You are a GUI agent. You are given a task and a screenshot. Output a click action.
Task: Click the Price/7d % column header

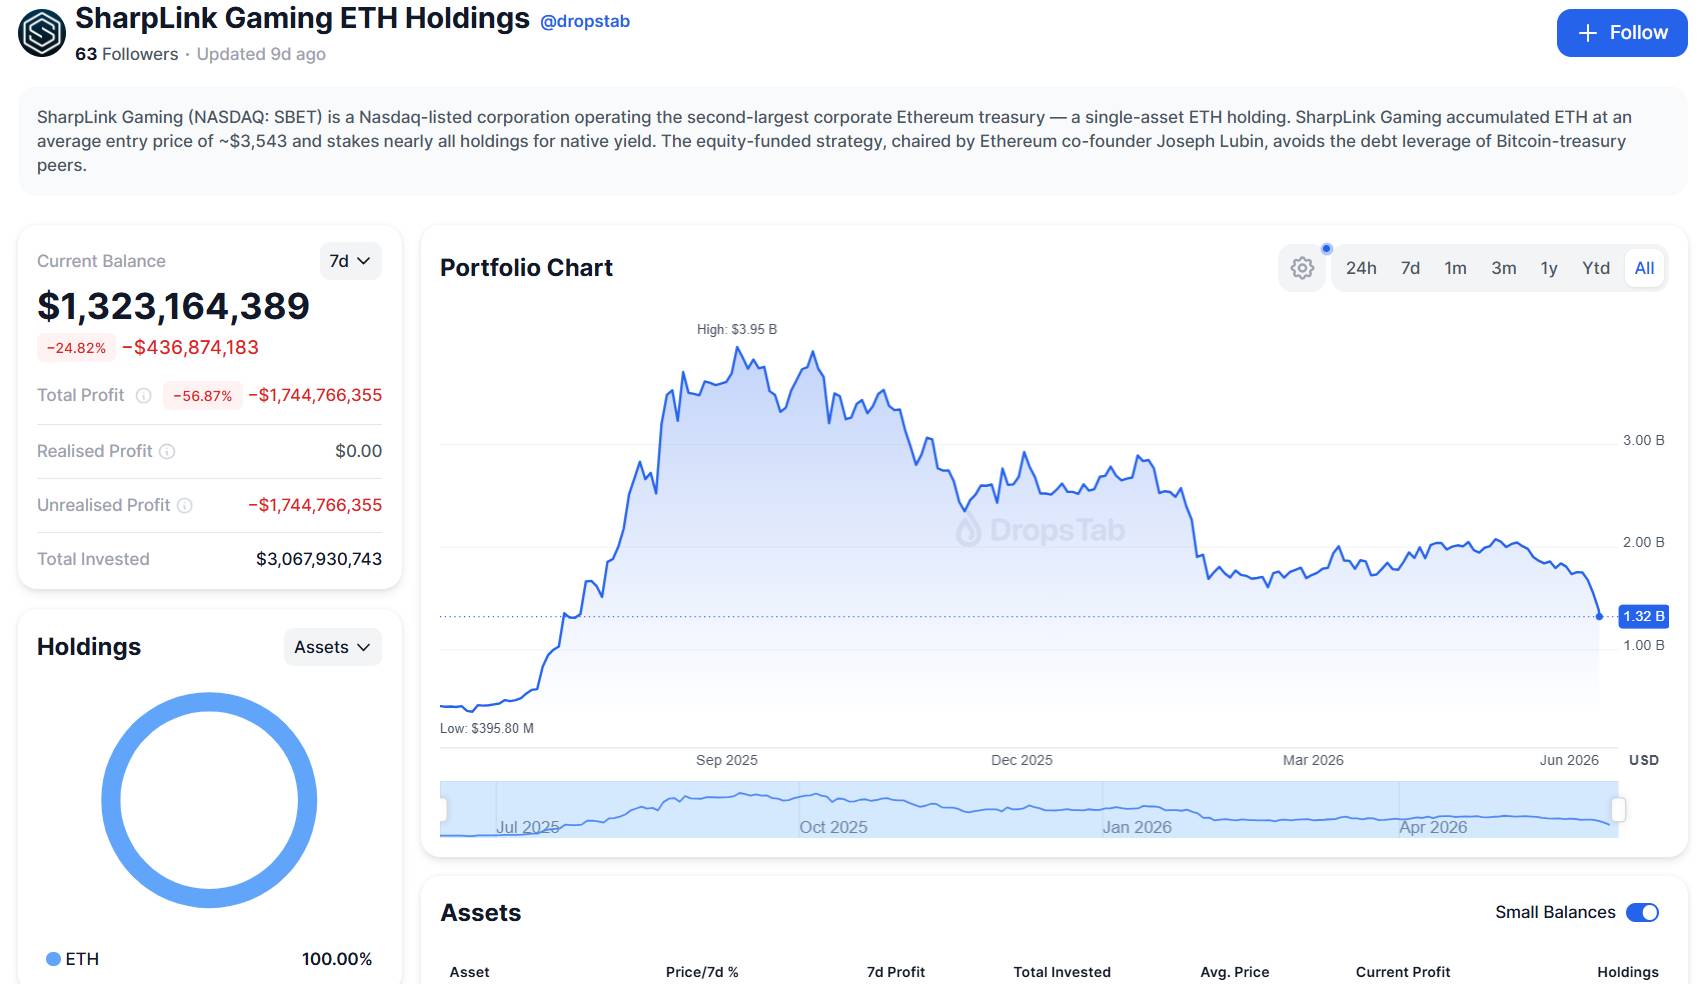(702, 972)
